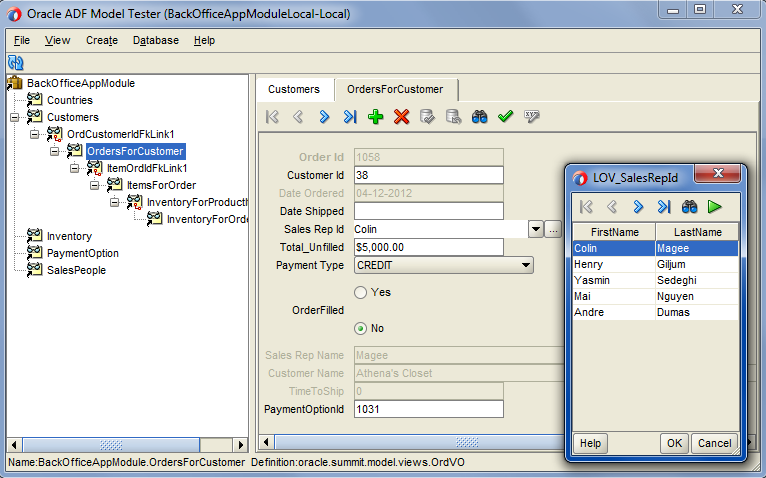Image resolution: width=766 pixels, height=478 pixels.
Task: Validate the row with green checkmark icon
Action: click(x=505, y=117)
